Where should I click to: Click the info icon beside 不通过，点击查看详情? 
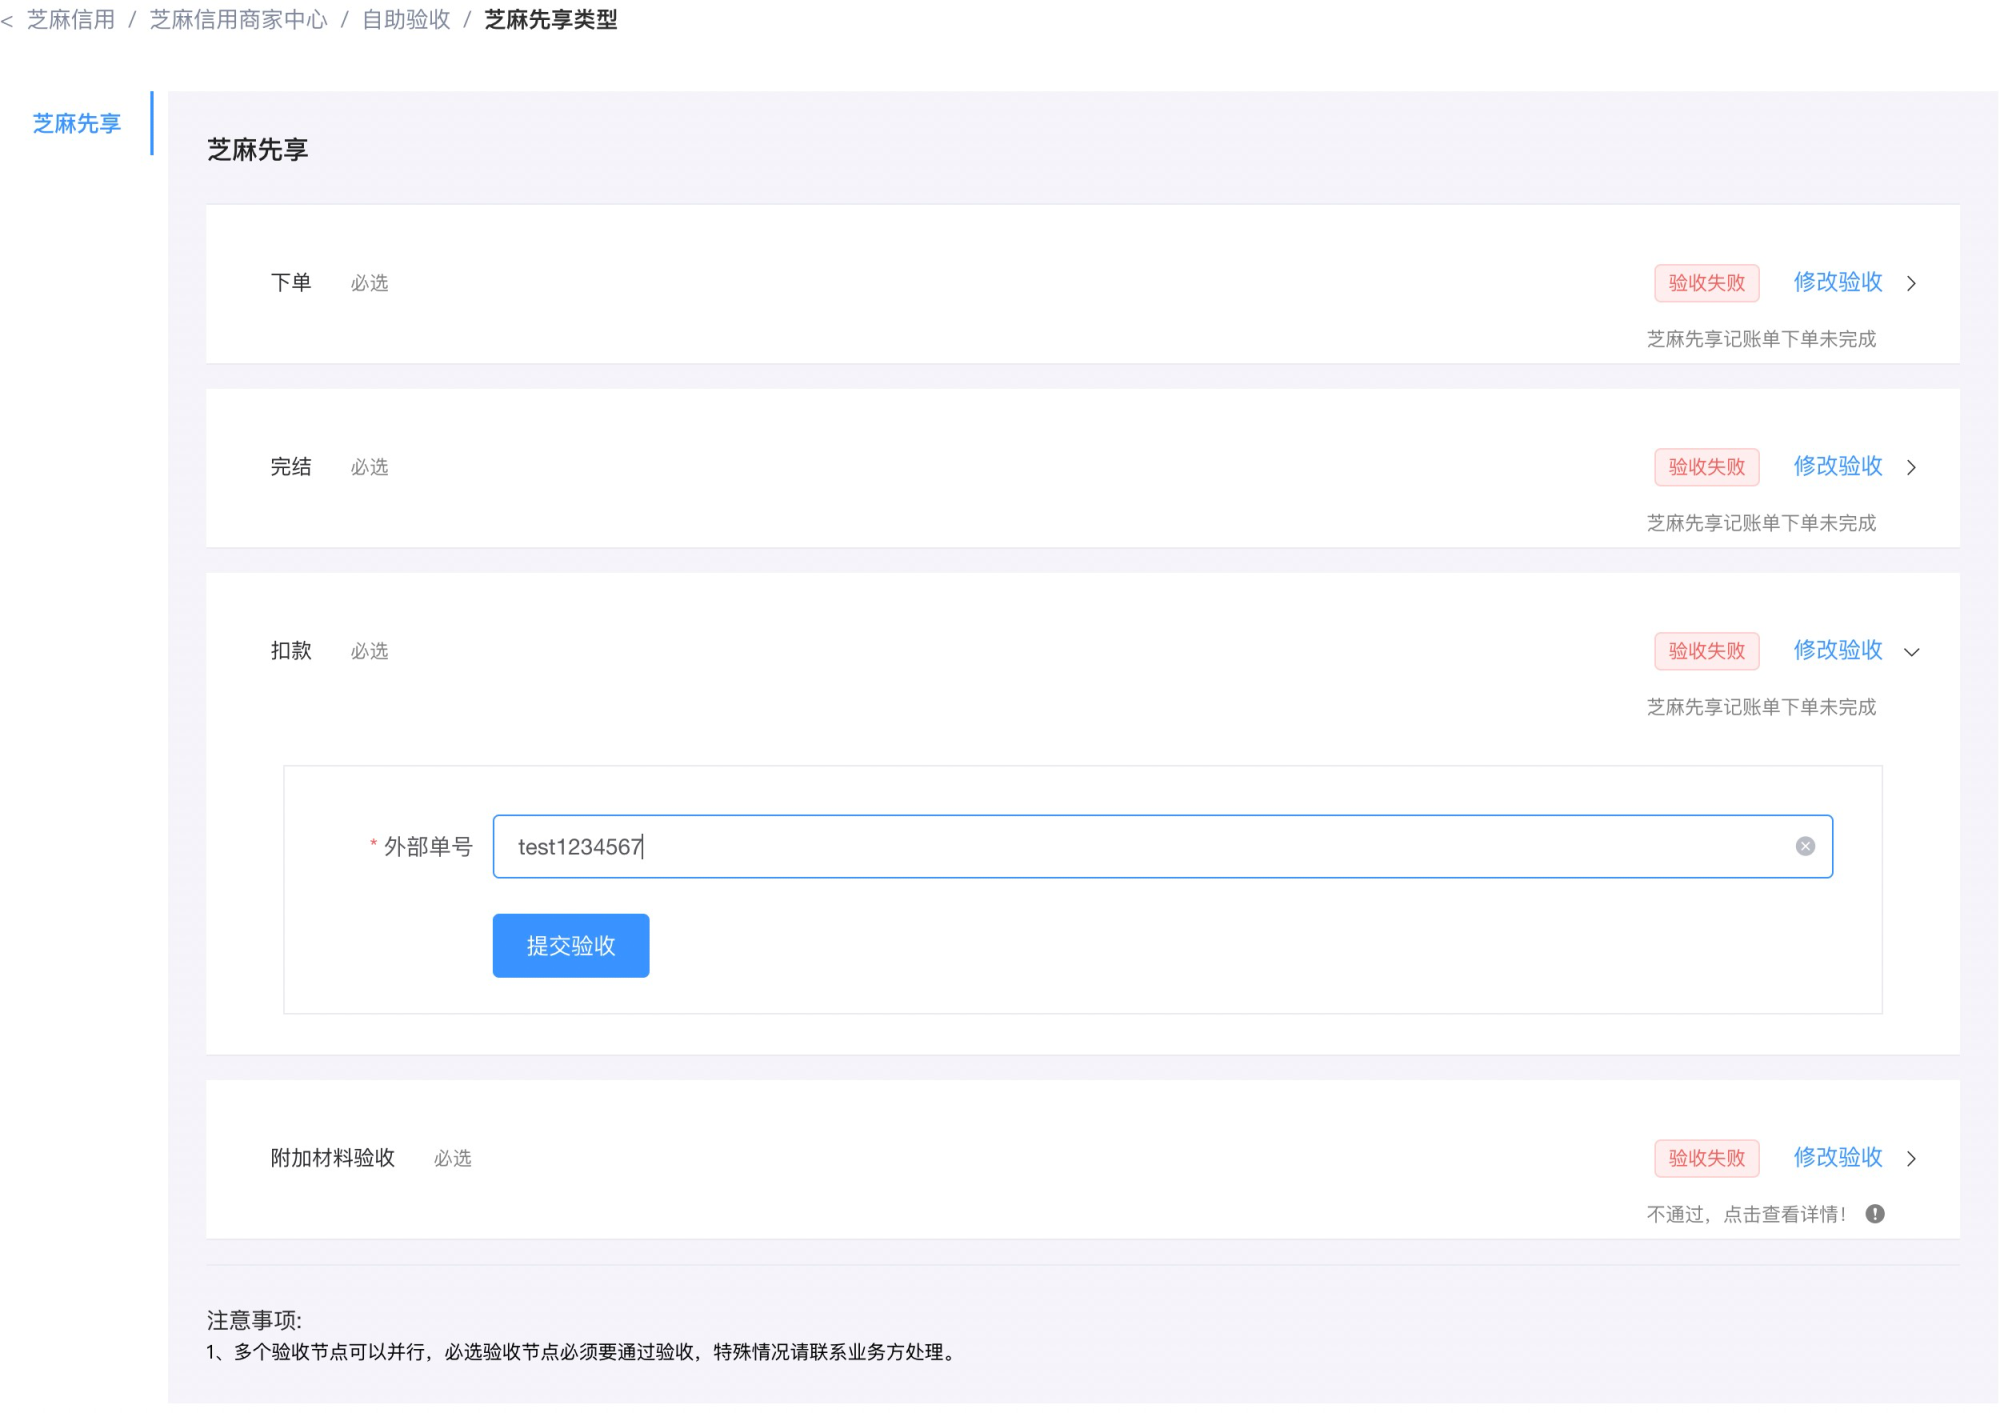coord(1875,1213)
